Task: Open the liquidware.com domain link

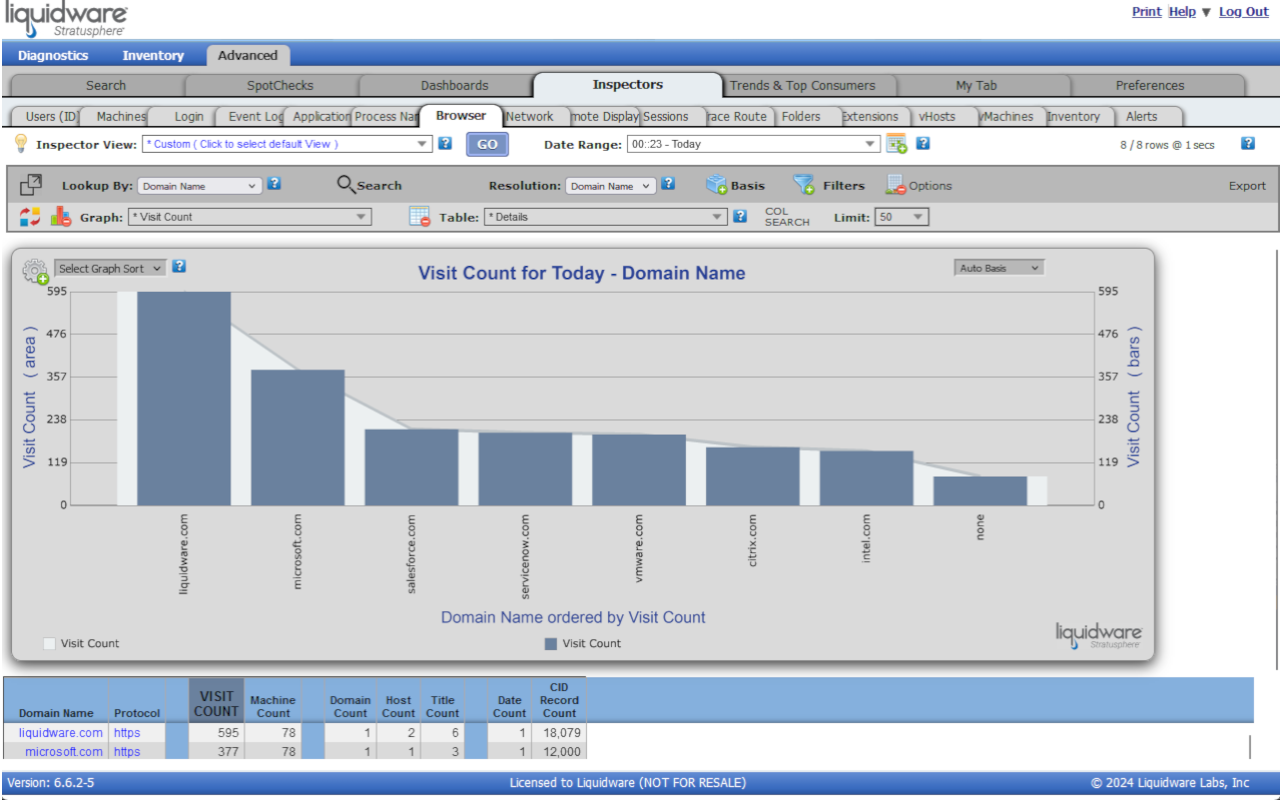Action: 61,733
